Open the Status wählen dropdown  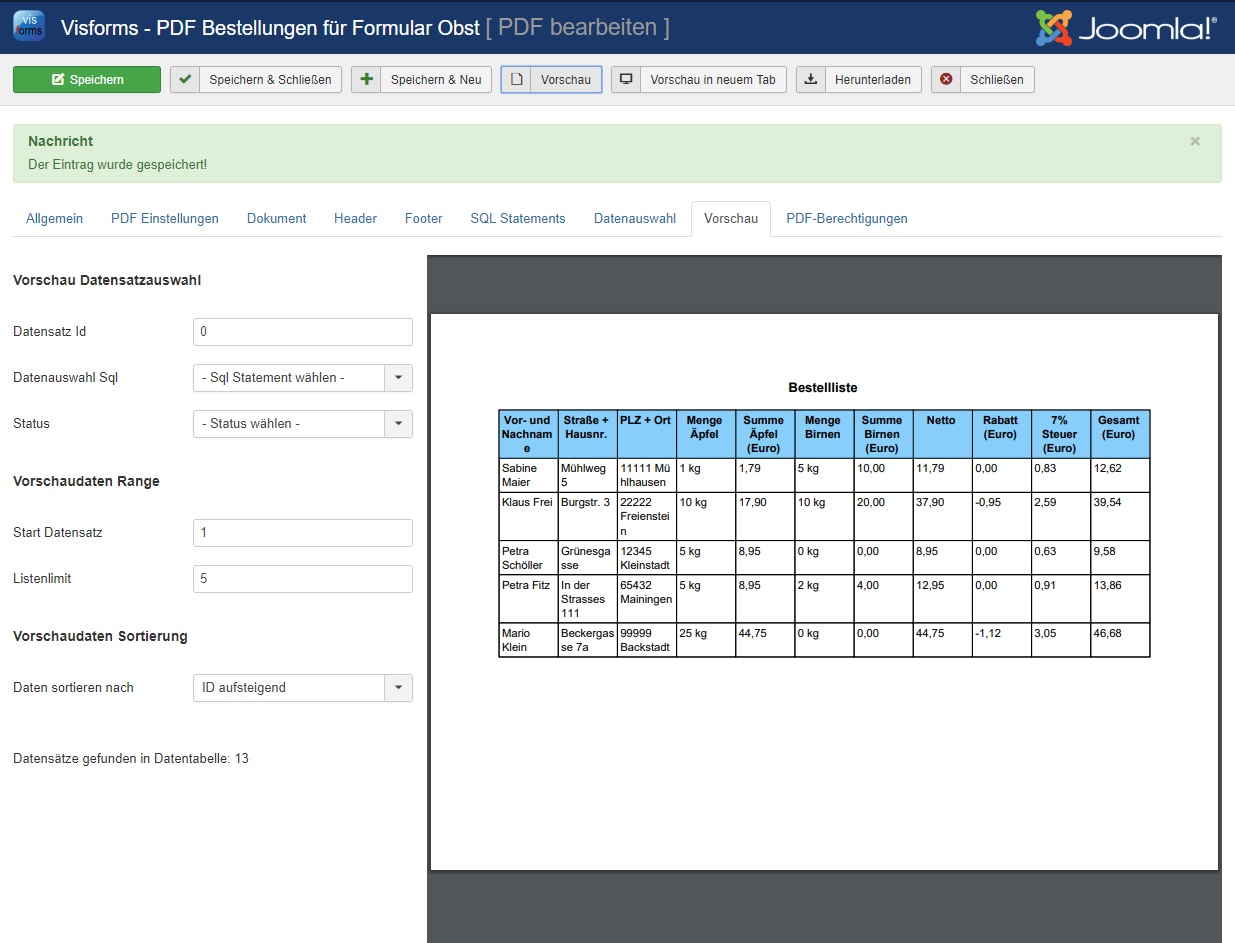pos(398,424)
